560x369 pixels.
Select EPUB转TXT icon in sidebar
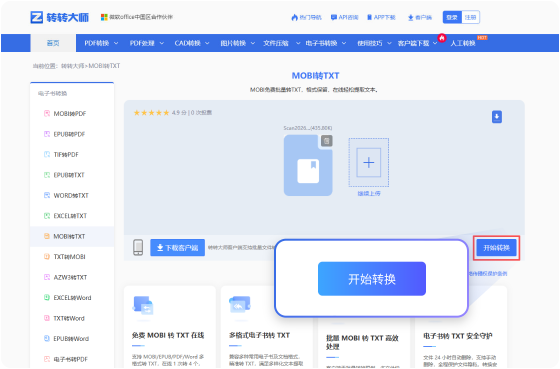(x=47, y=175)
